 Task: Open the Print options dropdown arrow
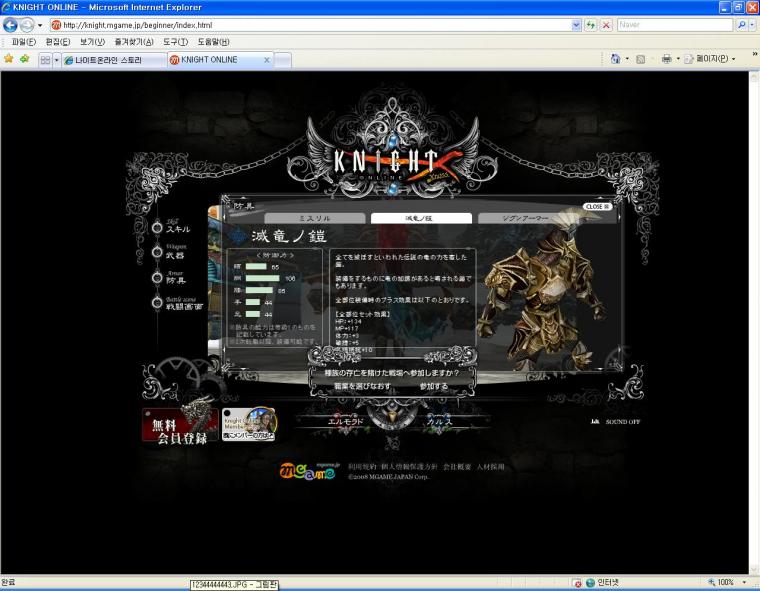(x=678, y=59)
